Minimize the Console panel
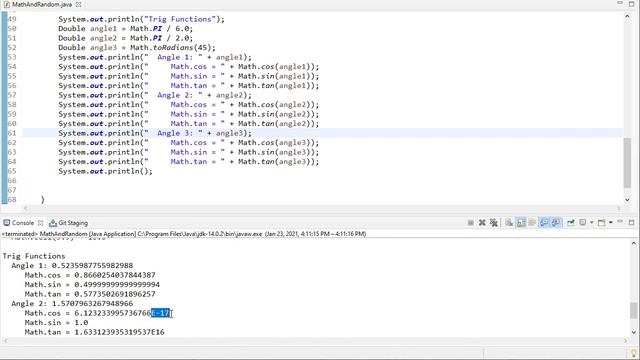This screenshot has width=640, height=360. [620, 222]
